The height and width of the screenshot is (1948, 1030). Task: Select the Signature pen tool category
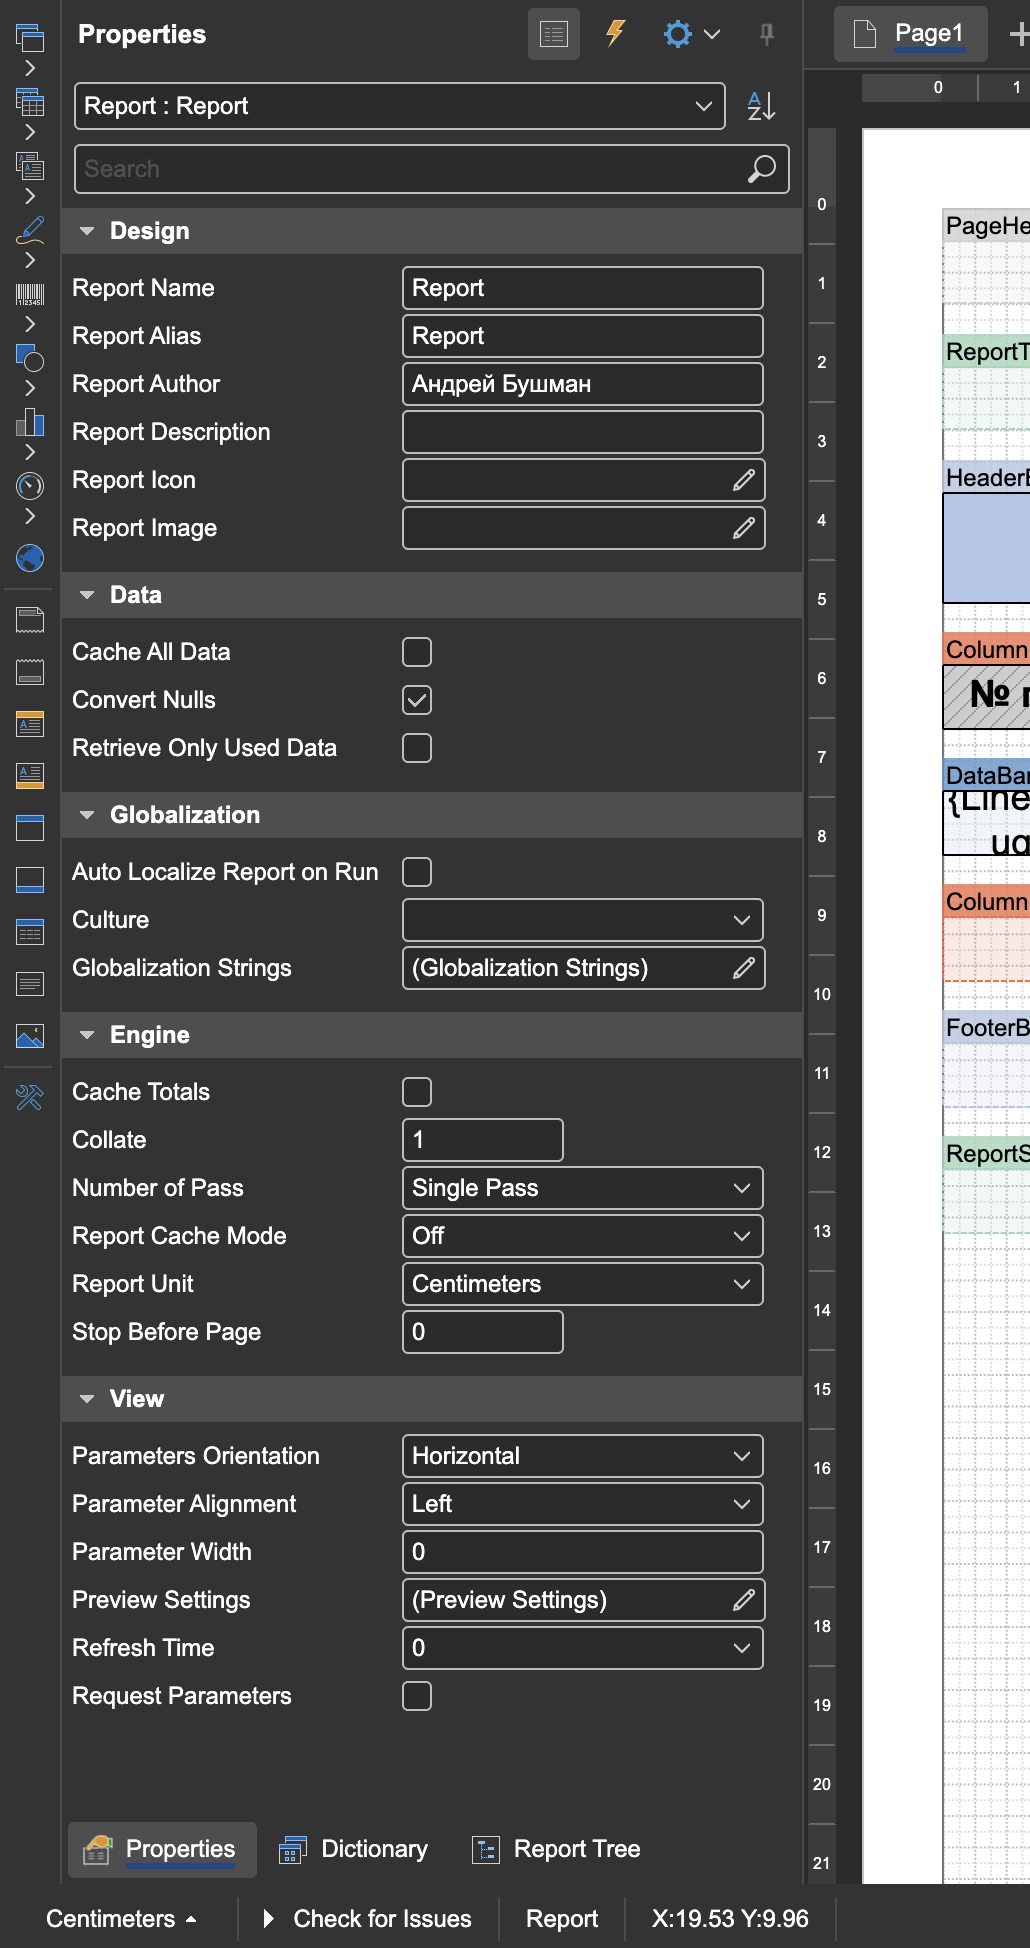pos(30,230)
